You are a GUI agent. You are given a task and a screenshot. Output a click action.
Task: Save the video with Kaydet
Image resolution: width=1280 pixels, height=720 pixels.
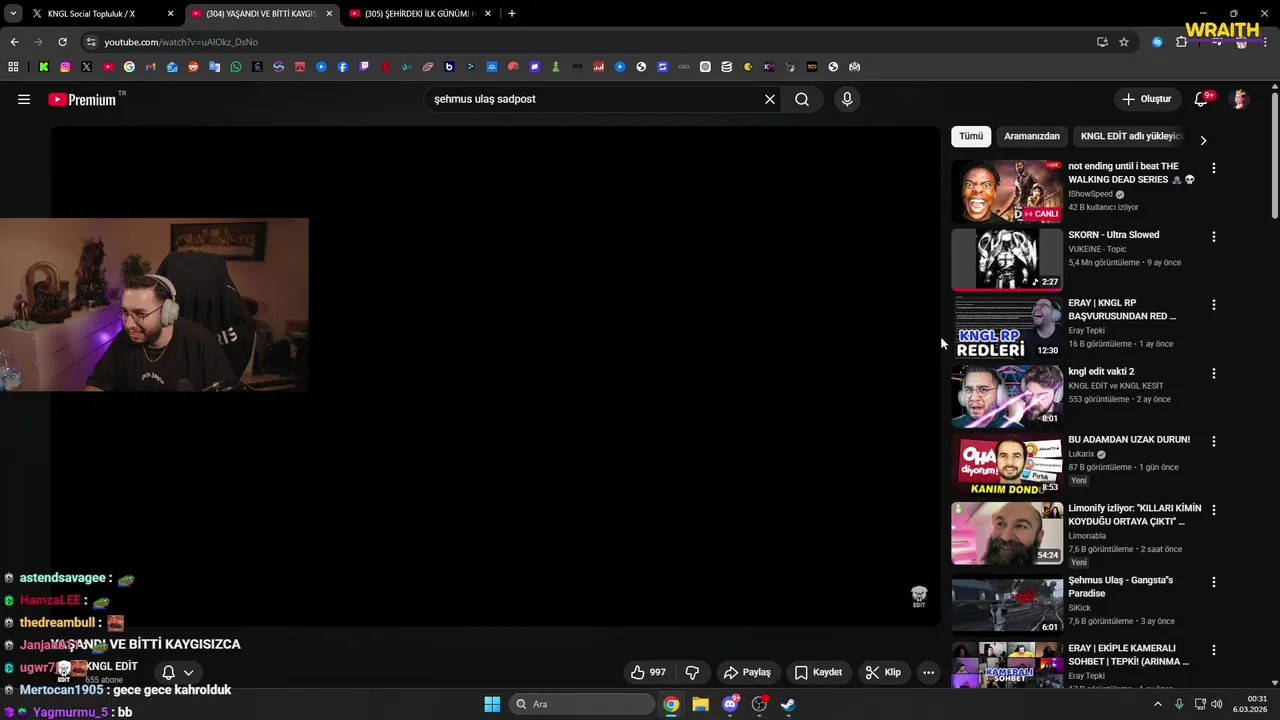tap(818, 672)
